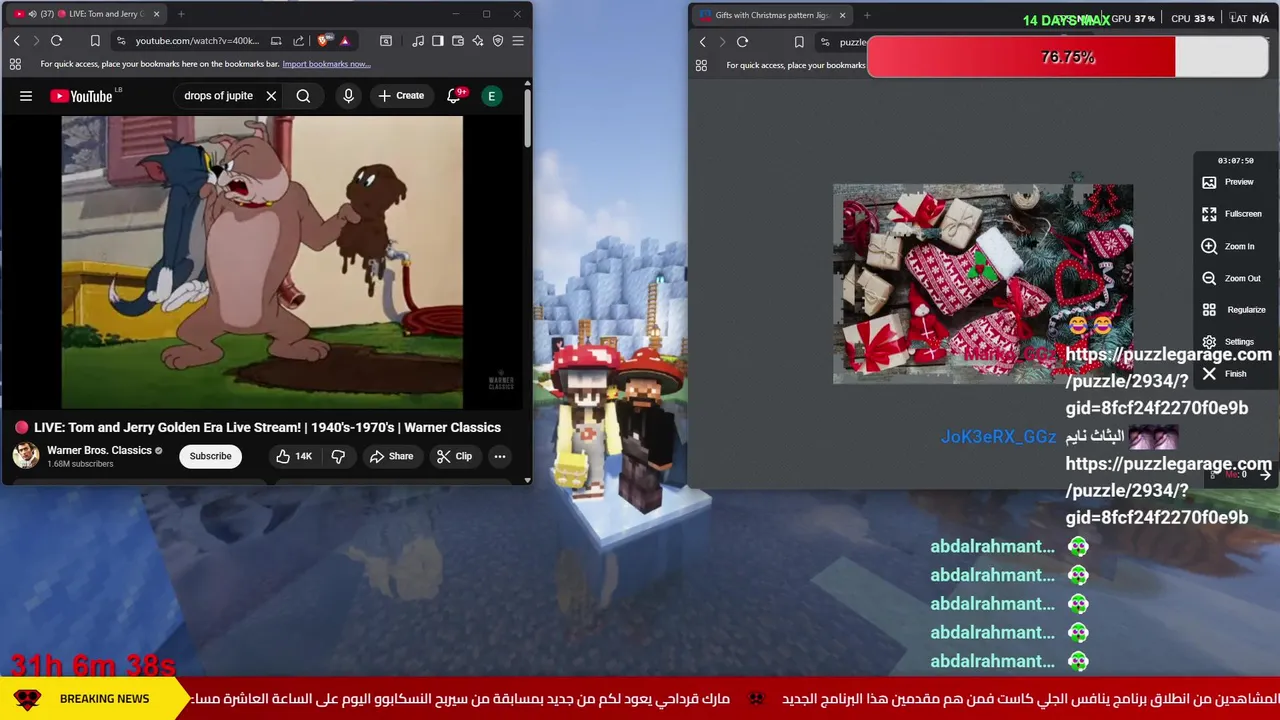The height and width of the screenshot is (720, 1280).
Task: Open the apps grid in YouTube window's bookmarks bar
Action: pos(15,64)
